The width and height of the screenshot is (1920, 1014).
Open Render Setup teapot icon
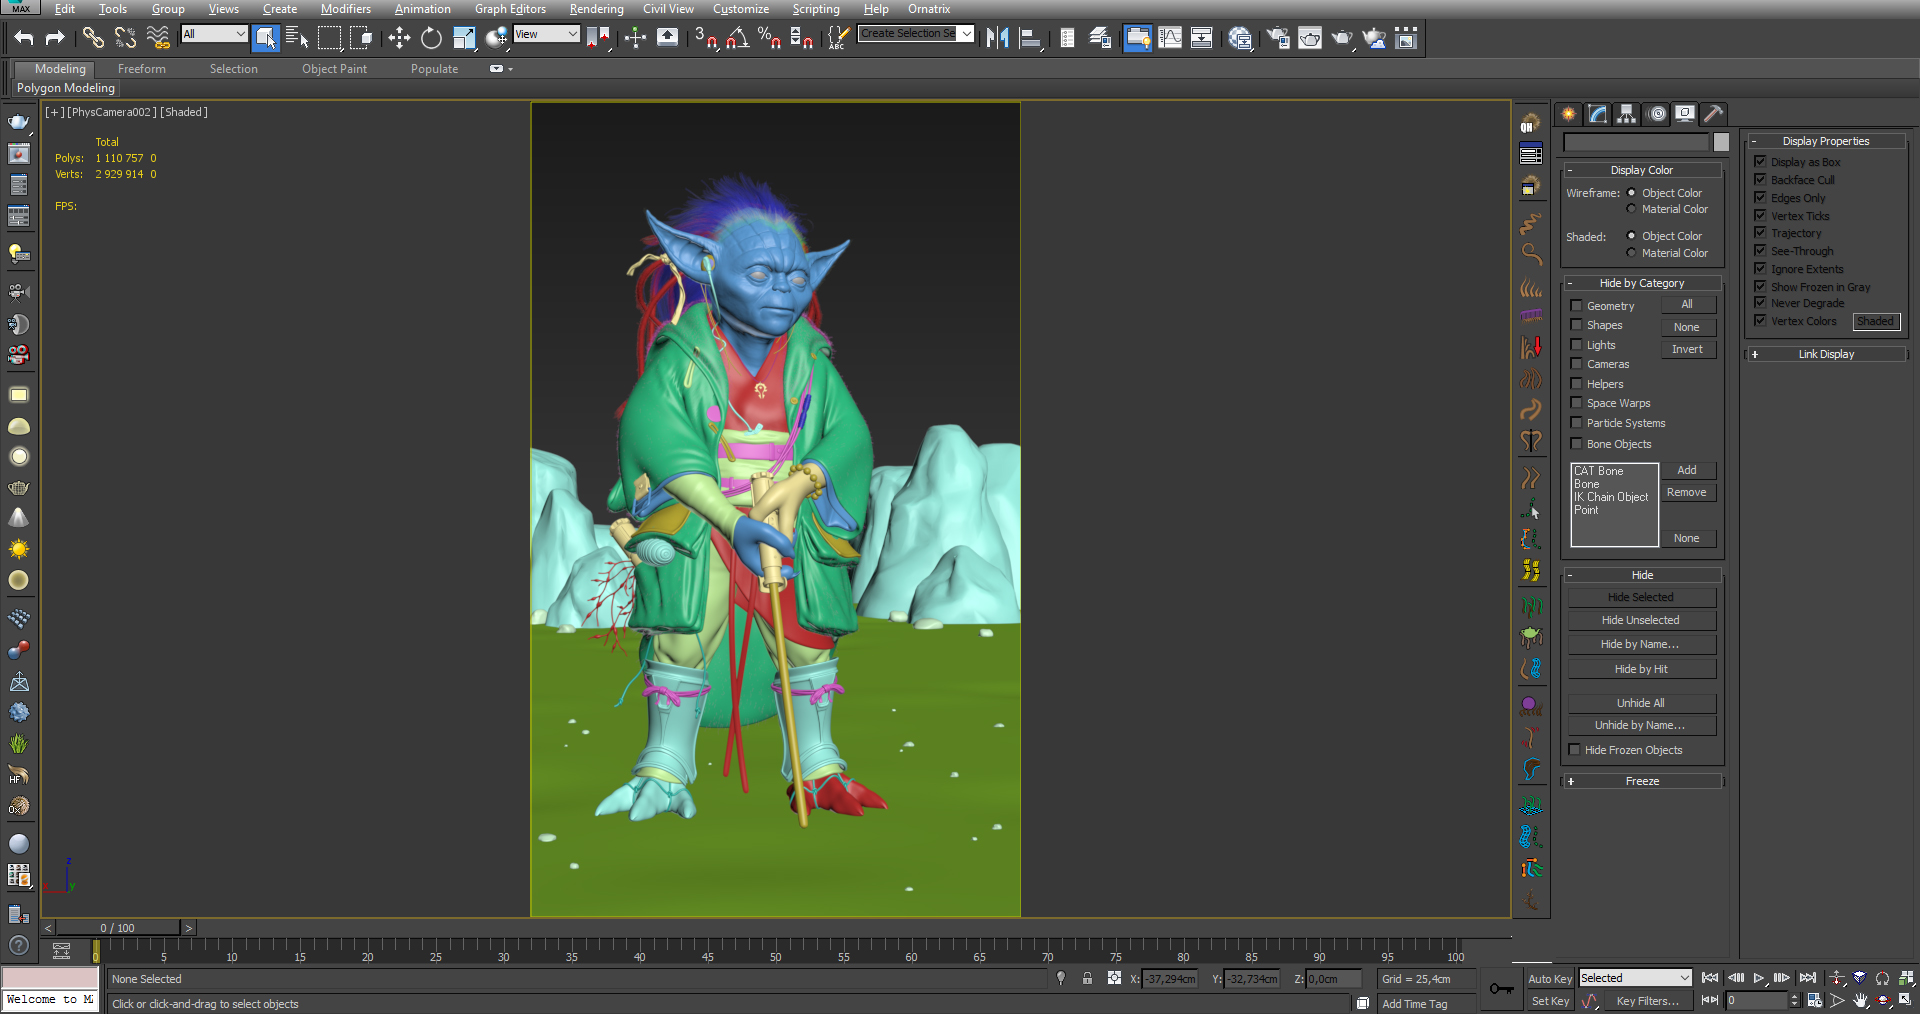coord(1278,38)
